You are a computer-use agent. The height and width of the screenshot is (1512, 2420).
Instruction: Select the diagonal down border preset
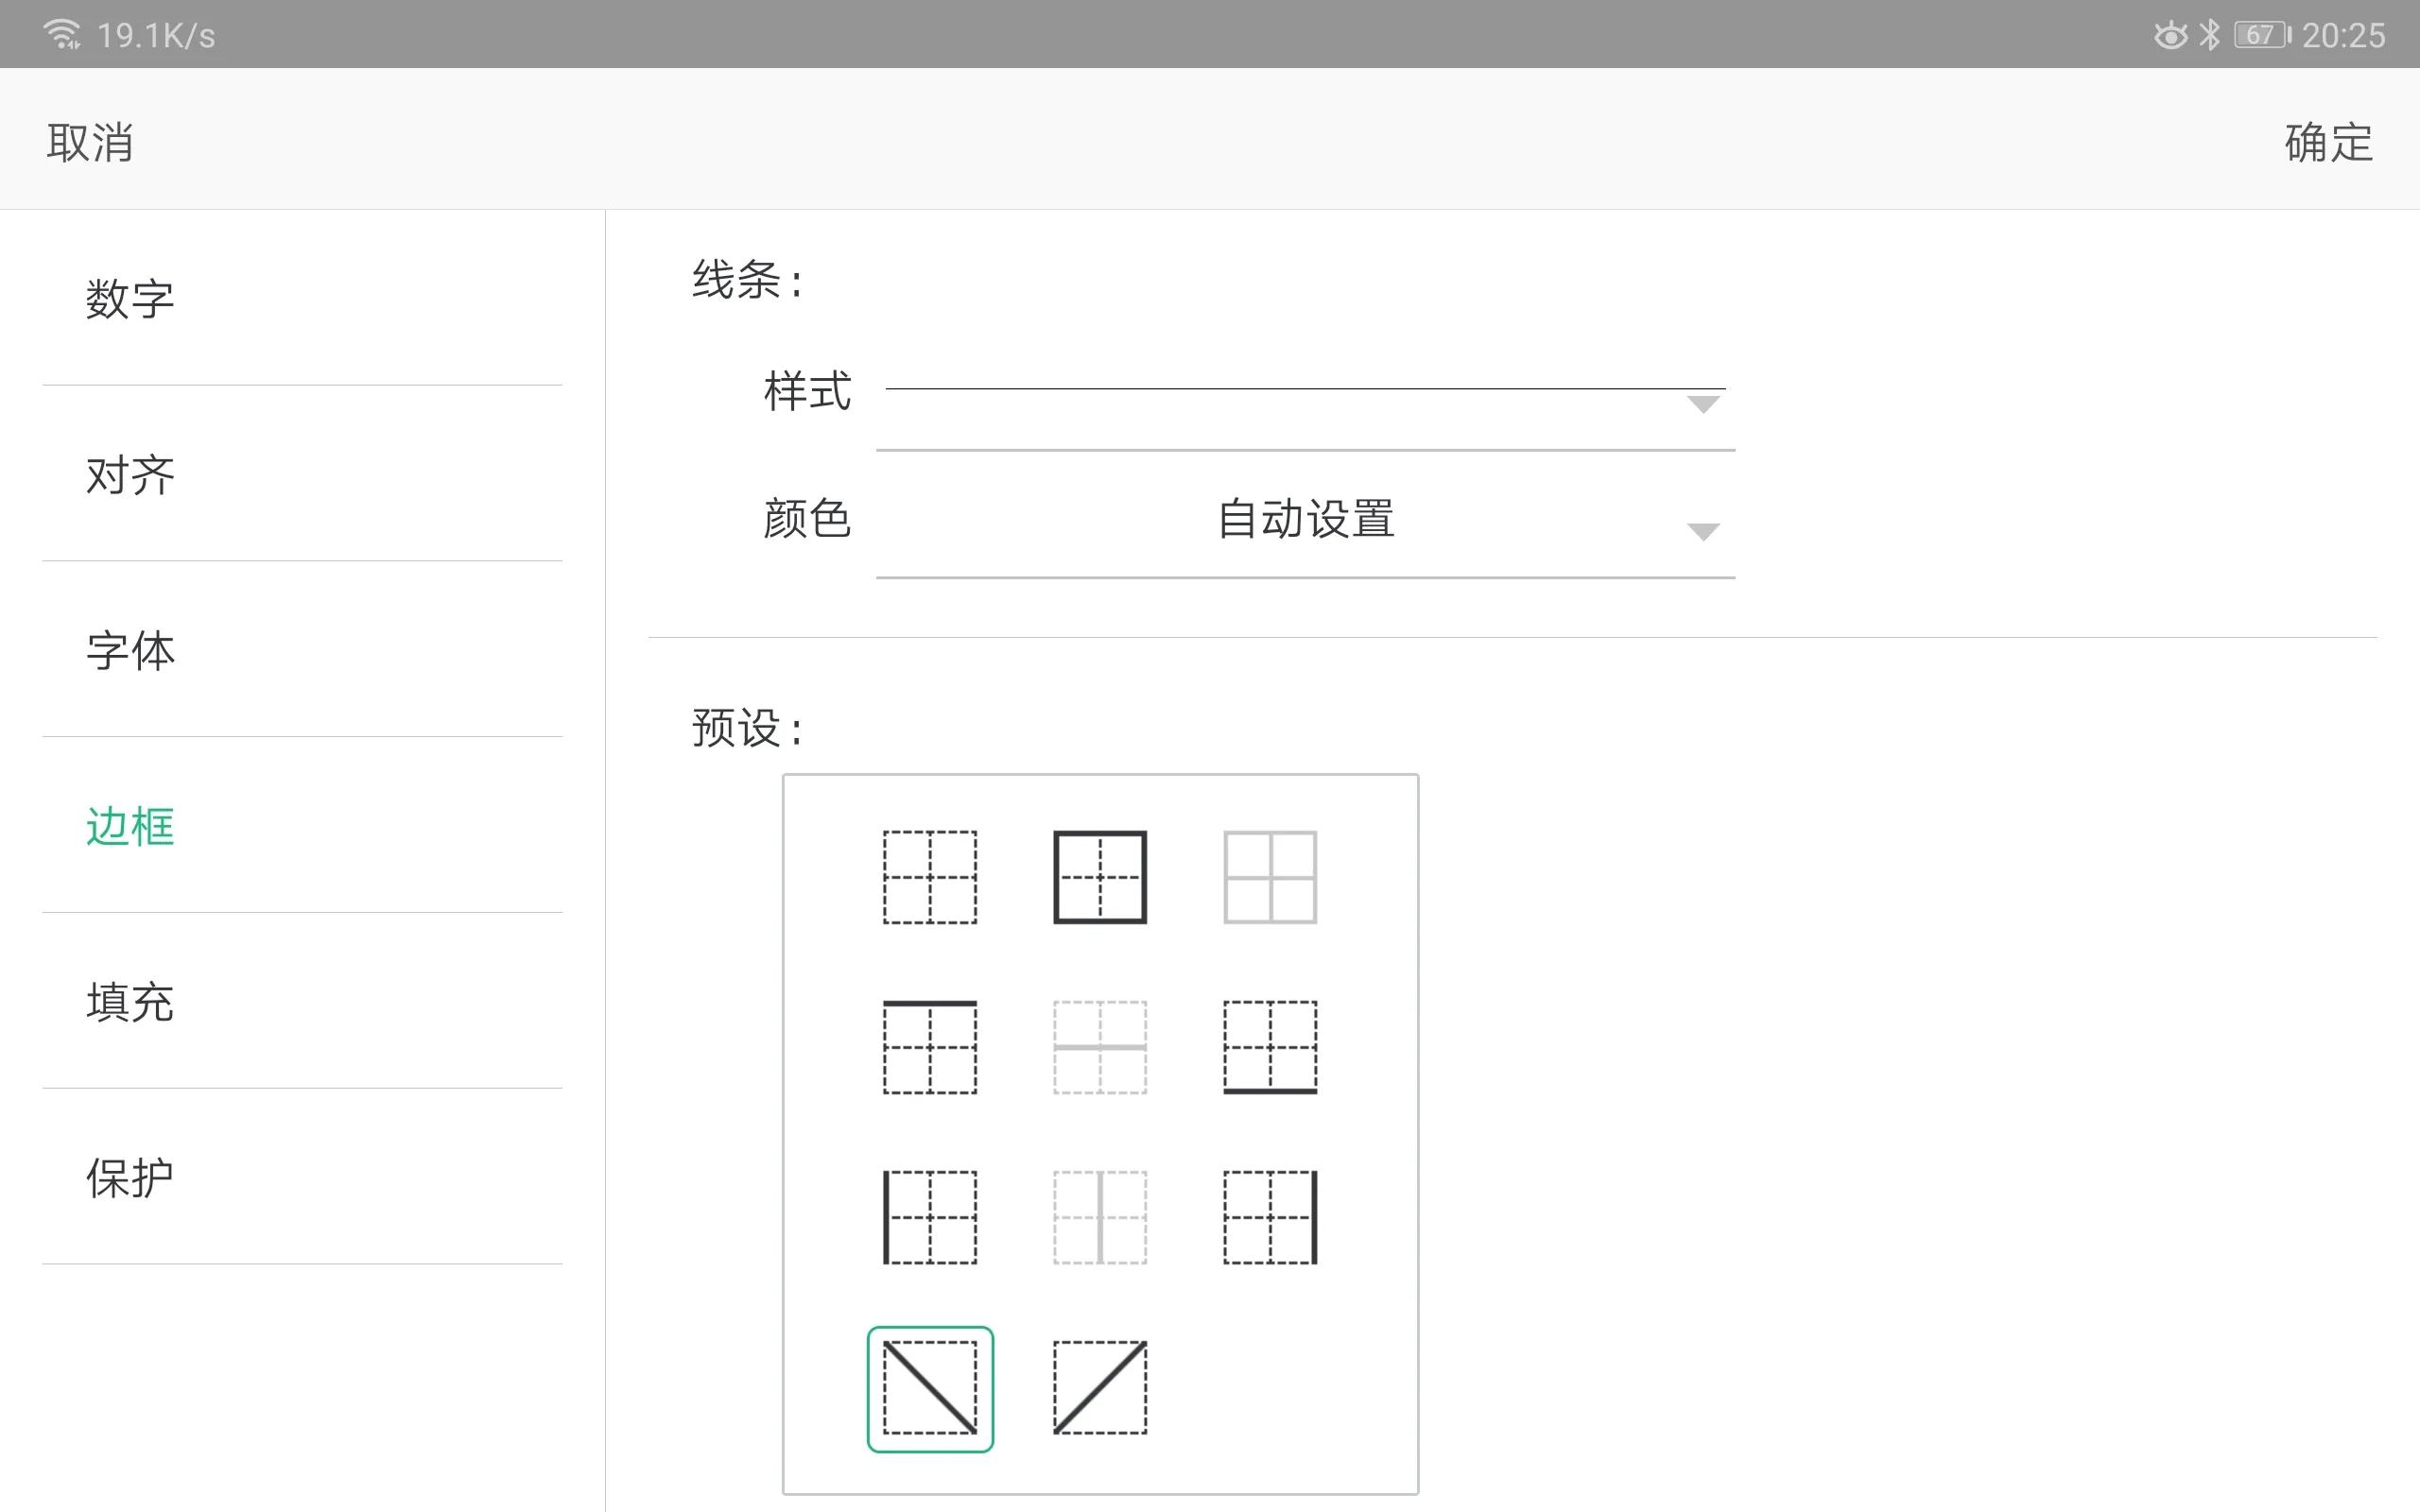tap(930, 1386)
